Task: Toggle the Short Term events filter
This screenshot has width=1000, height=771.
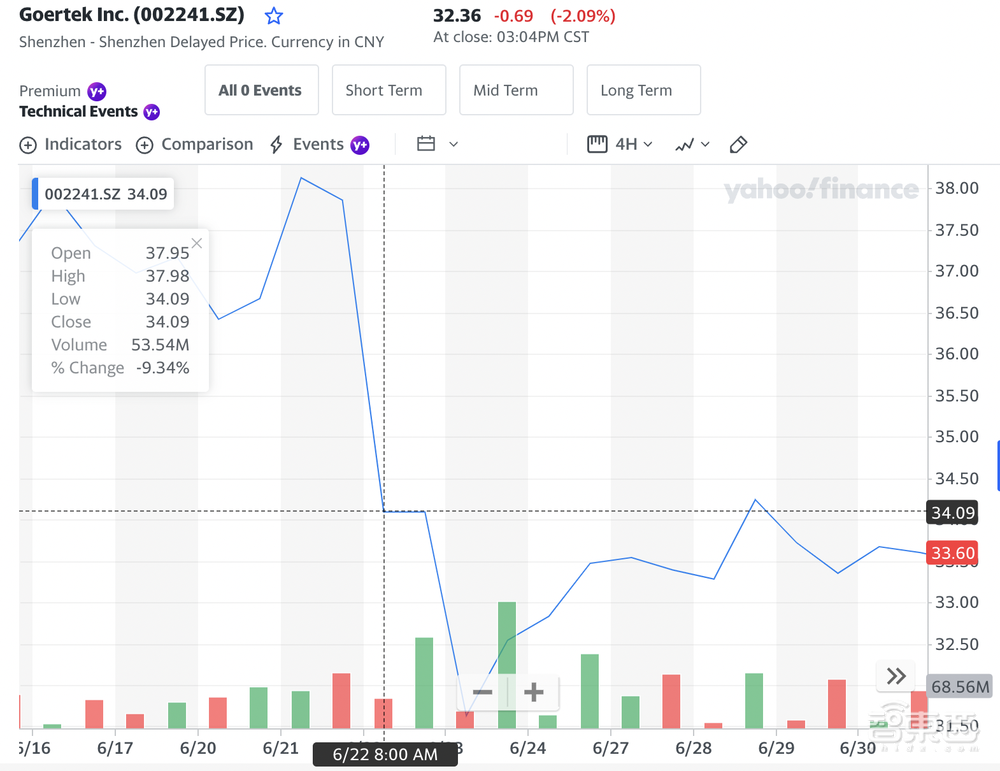Action: [384, 90]
